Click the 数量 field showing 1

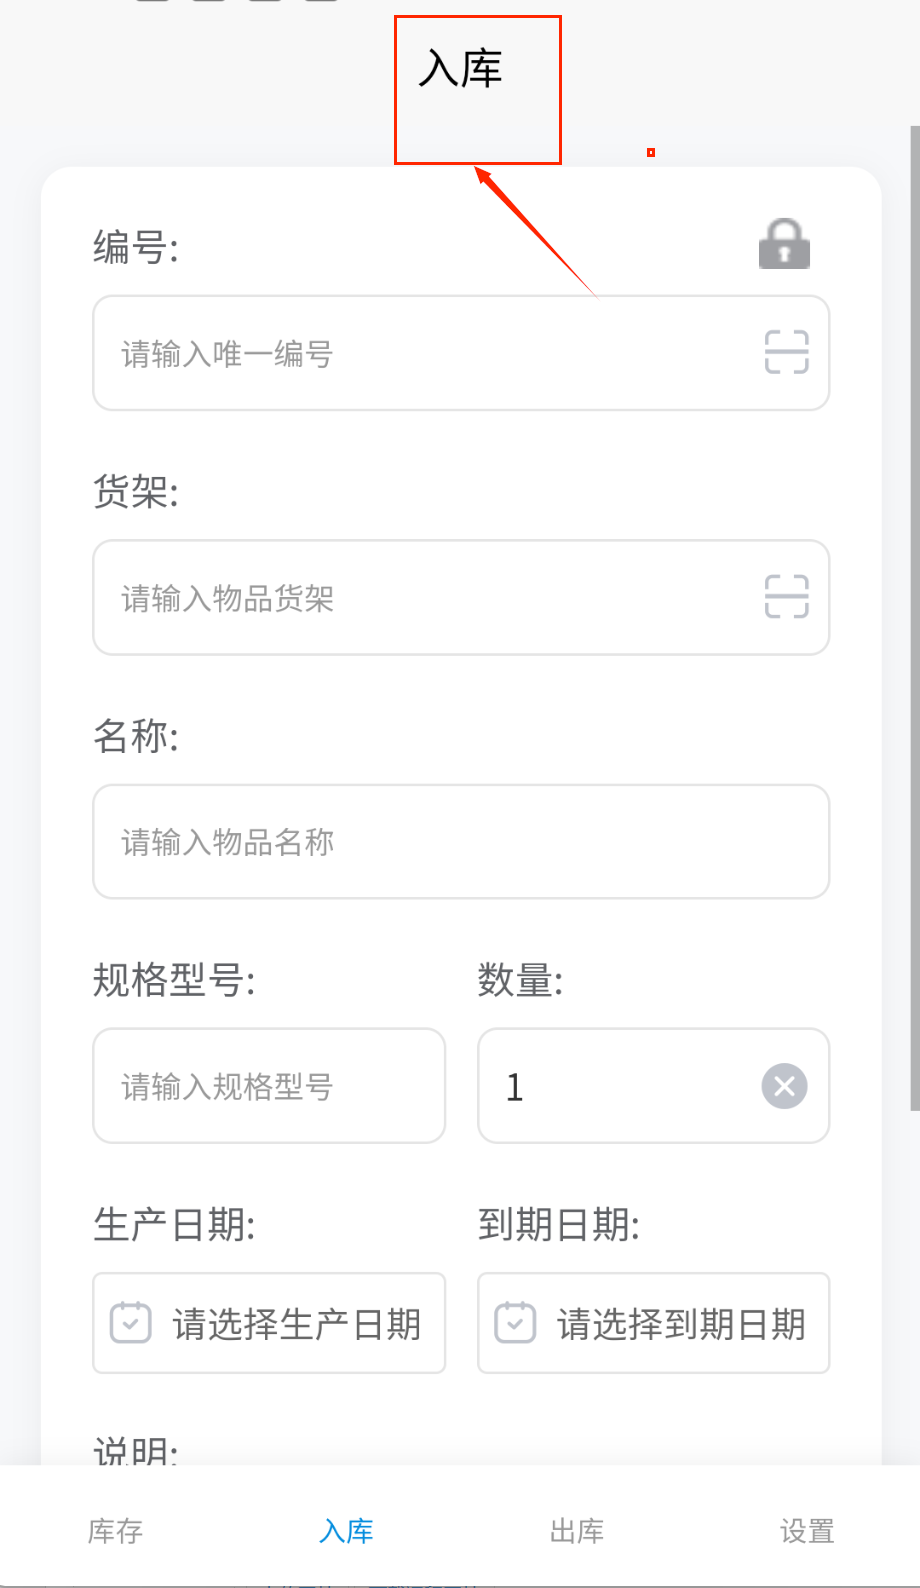pyautogui.click(x=620, y=1086)
